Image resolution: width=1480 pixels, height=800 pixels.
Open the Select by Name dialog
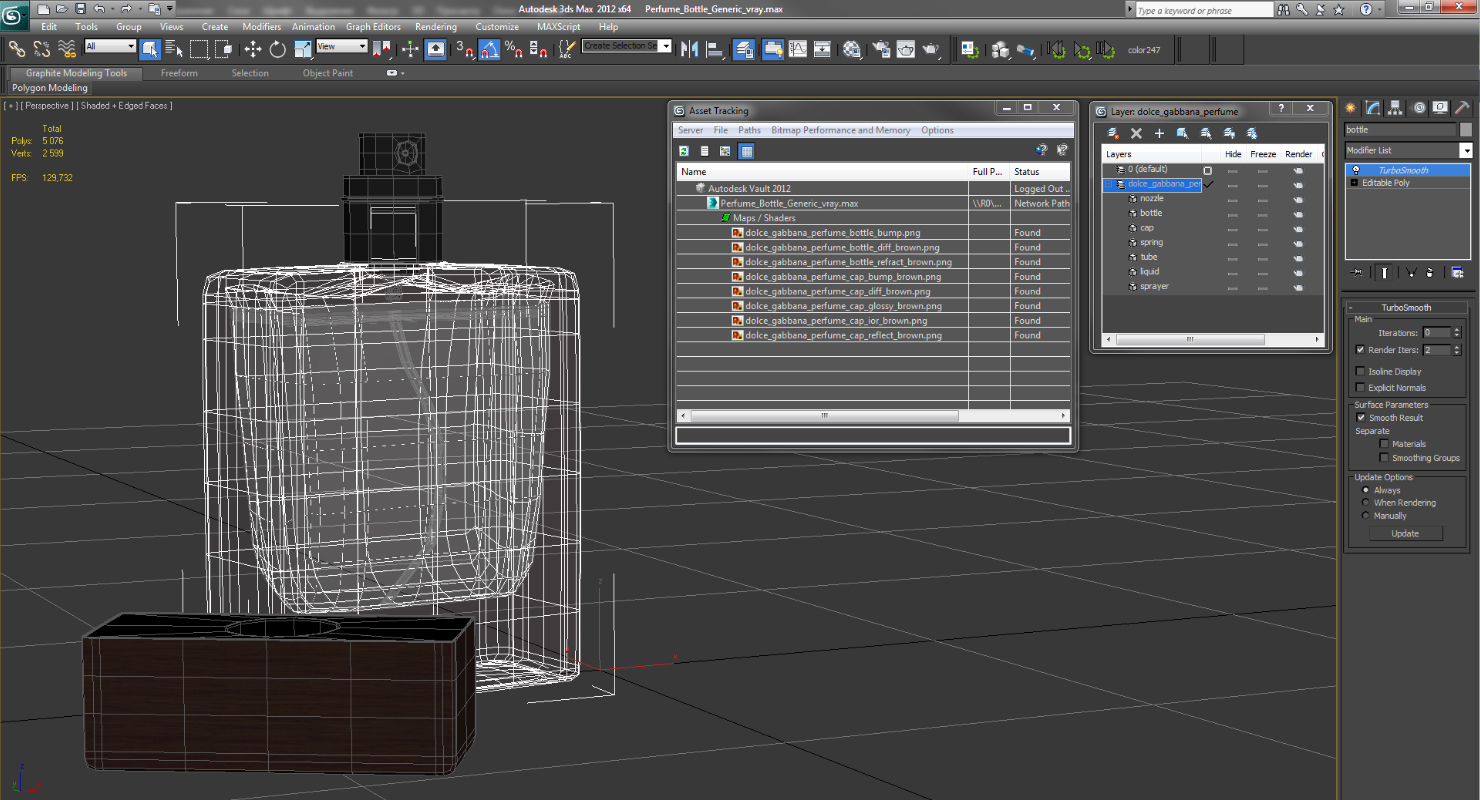pyautogui.click(x=174, y=48)
